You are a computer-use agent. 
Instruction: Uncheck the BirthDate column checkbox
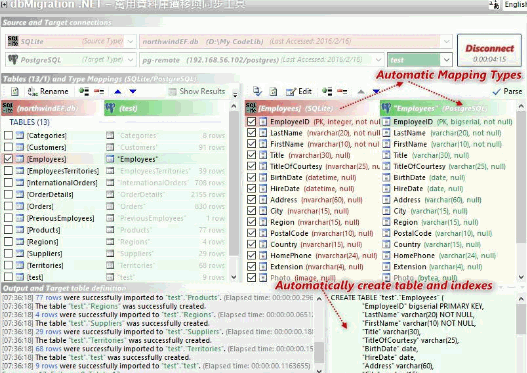pos(251,177)
